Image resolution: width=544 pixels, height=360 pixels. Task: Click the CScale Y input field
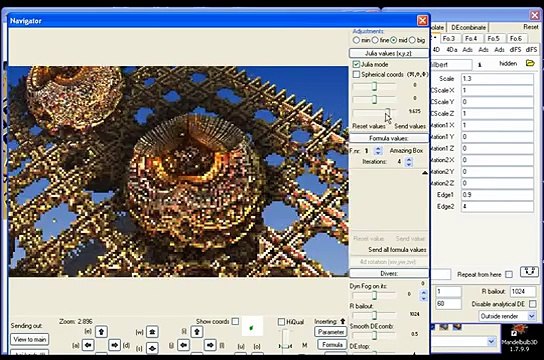pos(497,102)
